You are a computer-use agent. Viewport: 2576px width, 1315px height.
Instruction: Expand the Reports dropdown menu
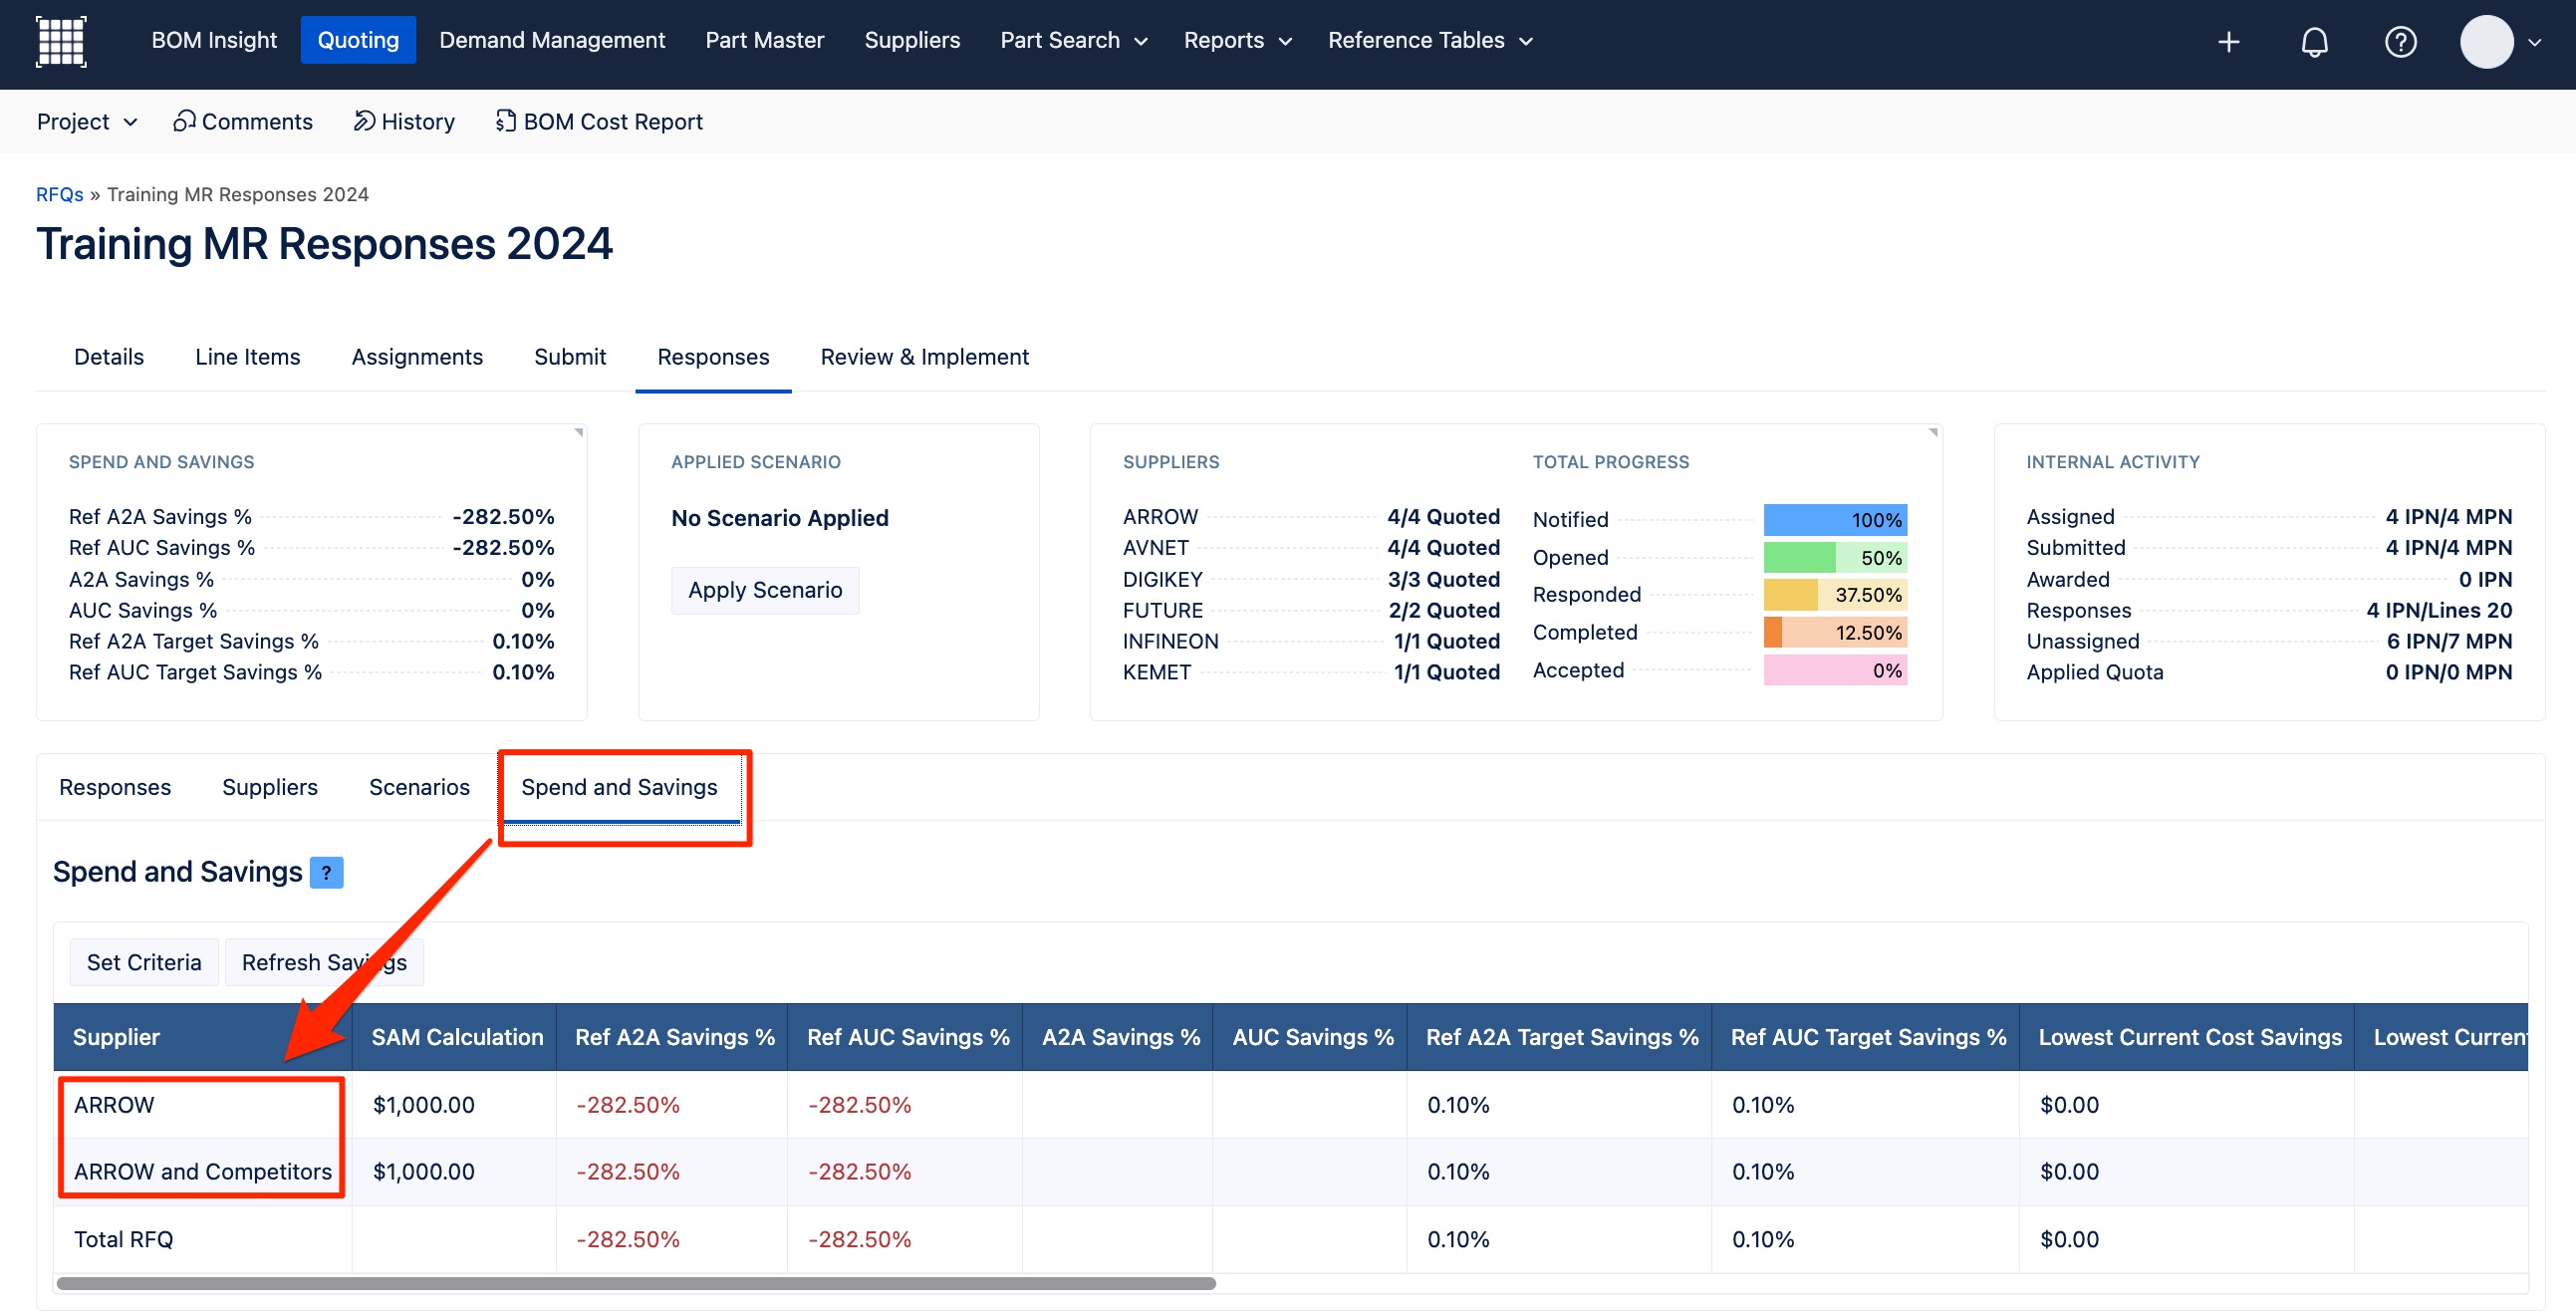click(1237, 40)
